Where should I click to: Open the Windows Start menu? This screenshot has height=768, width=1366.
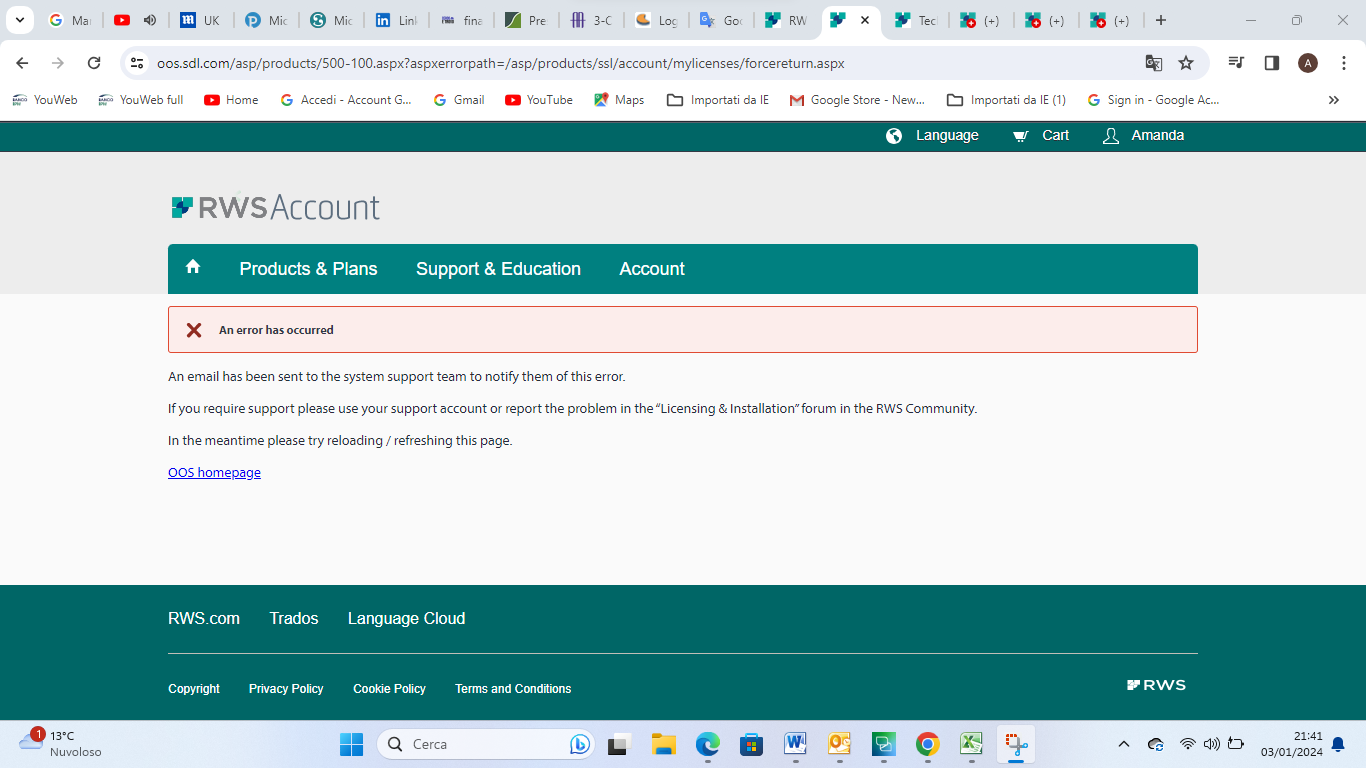351,744
